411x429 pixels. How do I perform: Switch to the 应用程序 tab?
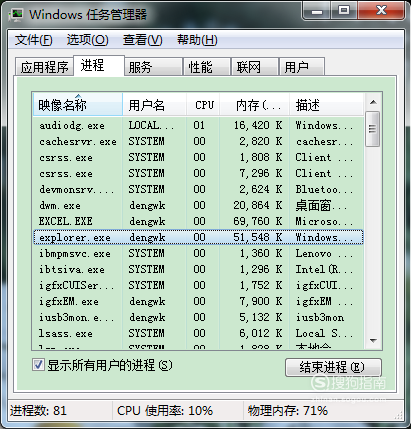(x=44, y=67)
